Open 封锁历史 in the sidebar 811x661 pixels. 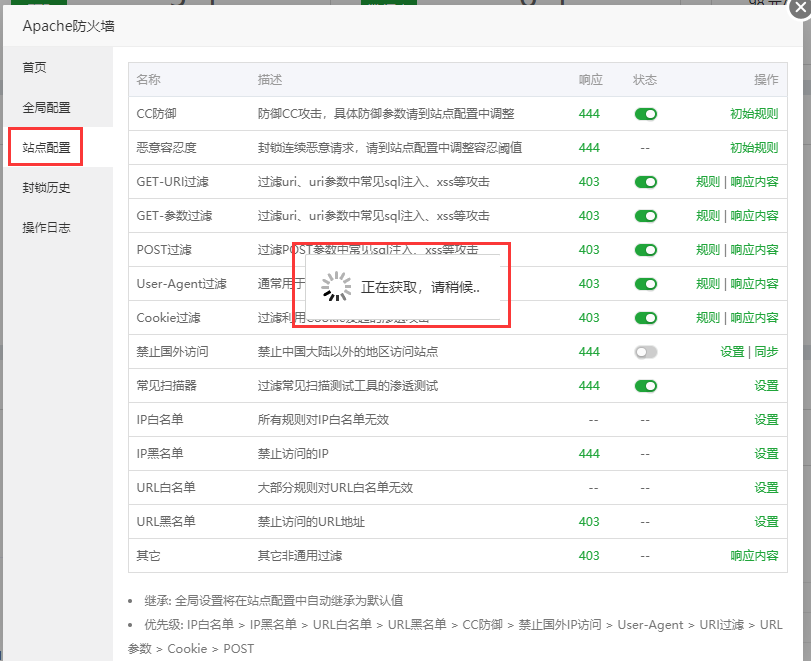pos(46,188)
